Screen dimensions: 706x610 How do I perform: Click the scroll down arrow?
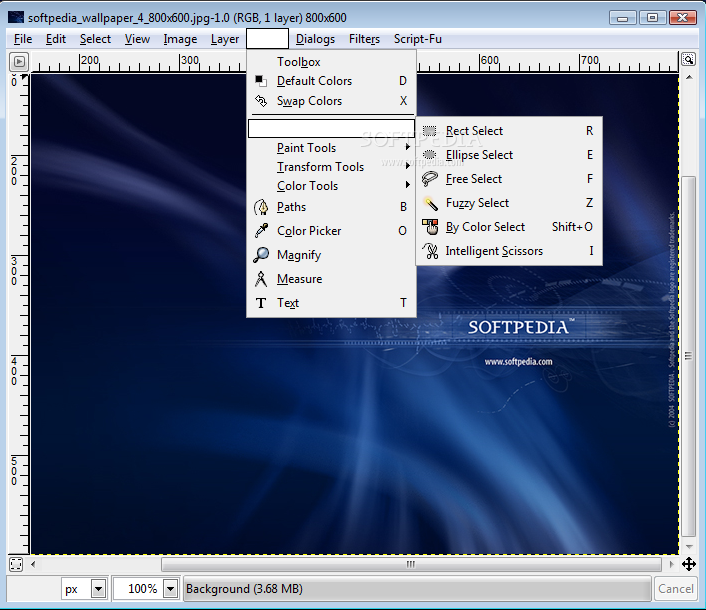(x=689, y=547)
